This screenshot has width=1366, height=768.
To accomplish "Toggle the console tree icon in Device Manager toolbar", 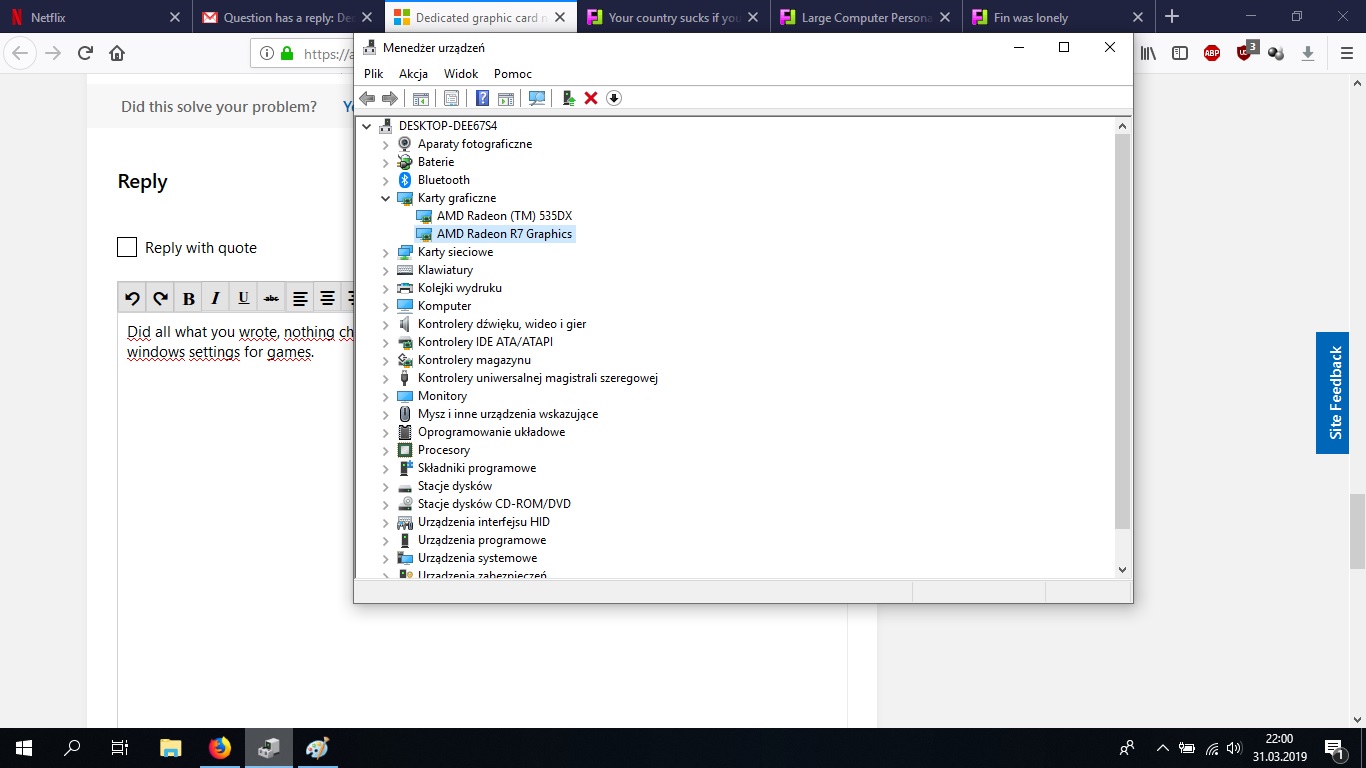I will [x=421, y=98].
